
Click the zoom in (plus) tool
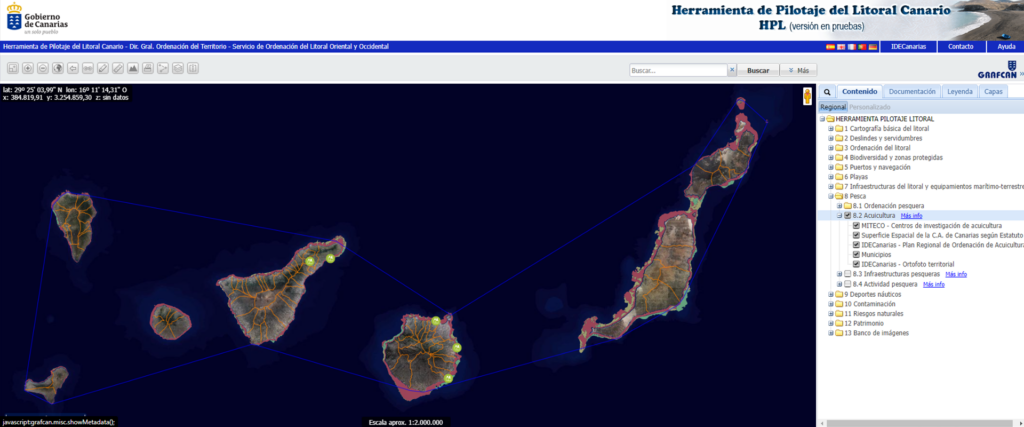[x=28, y=68]
